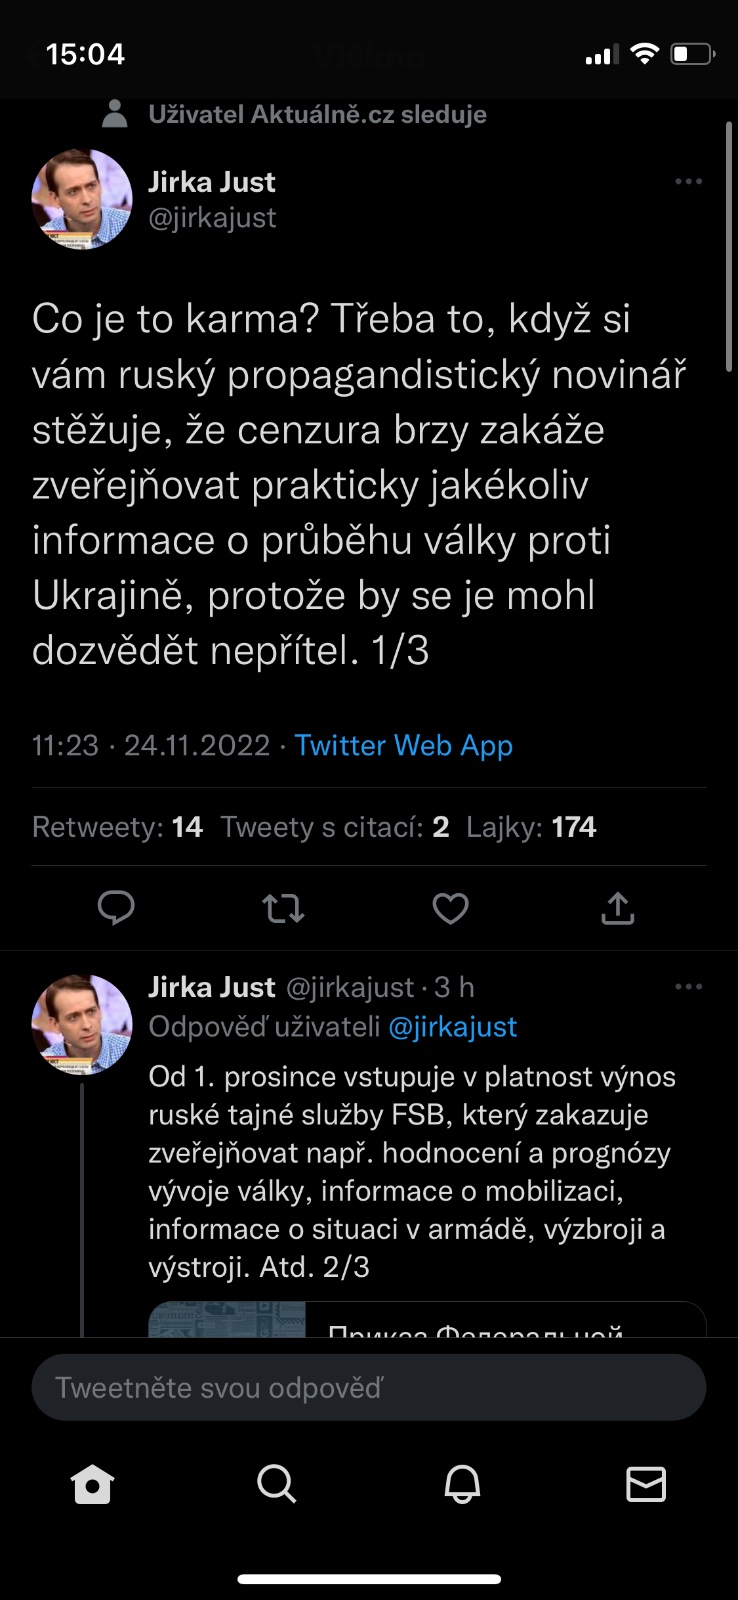Share the main tweet
The width and height of the screenshot is (738, 1600).
[x=617, y=908]
